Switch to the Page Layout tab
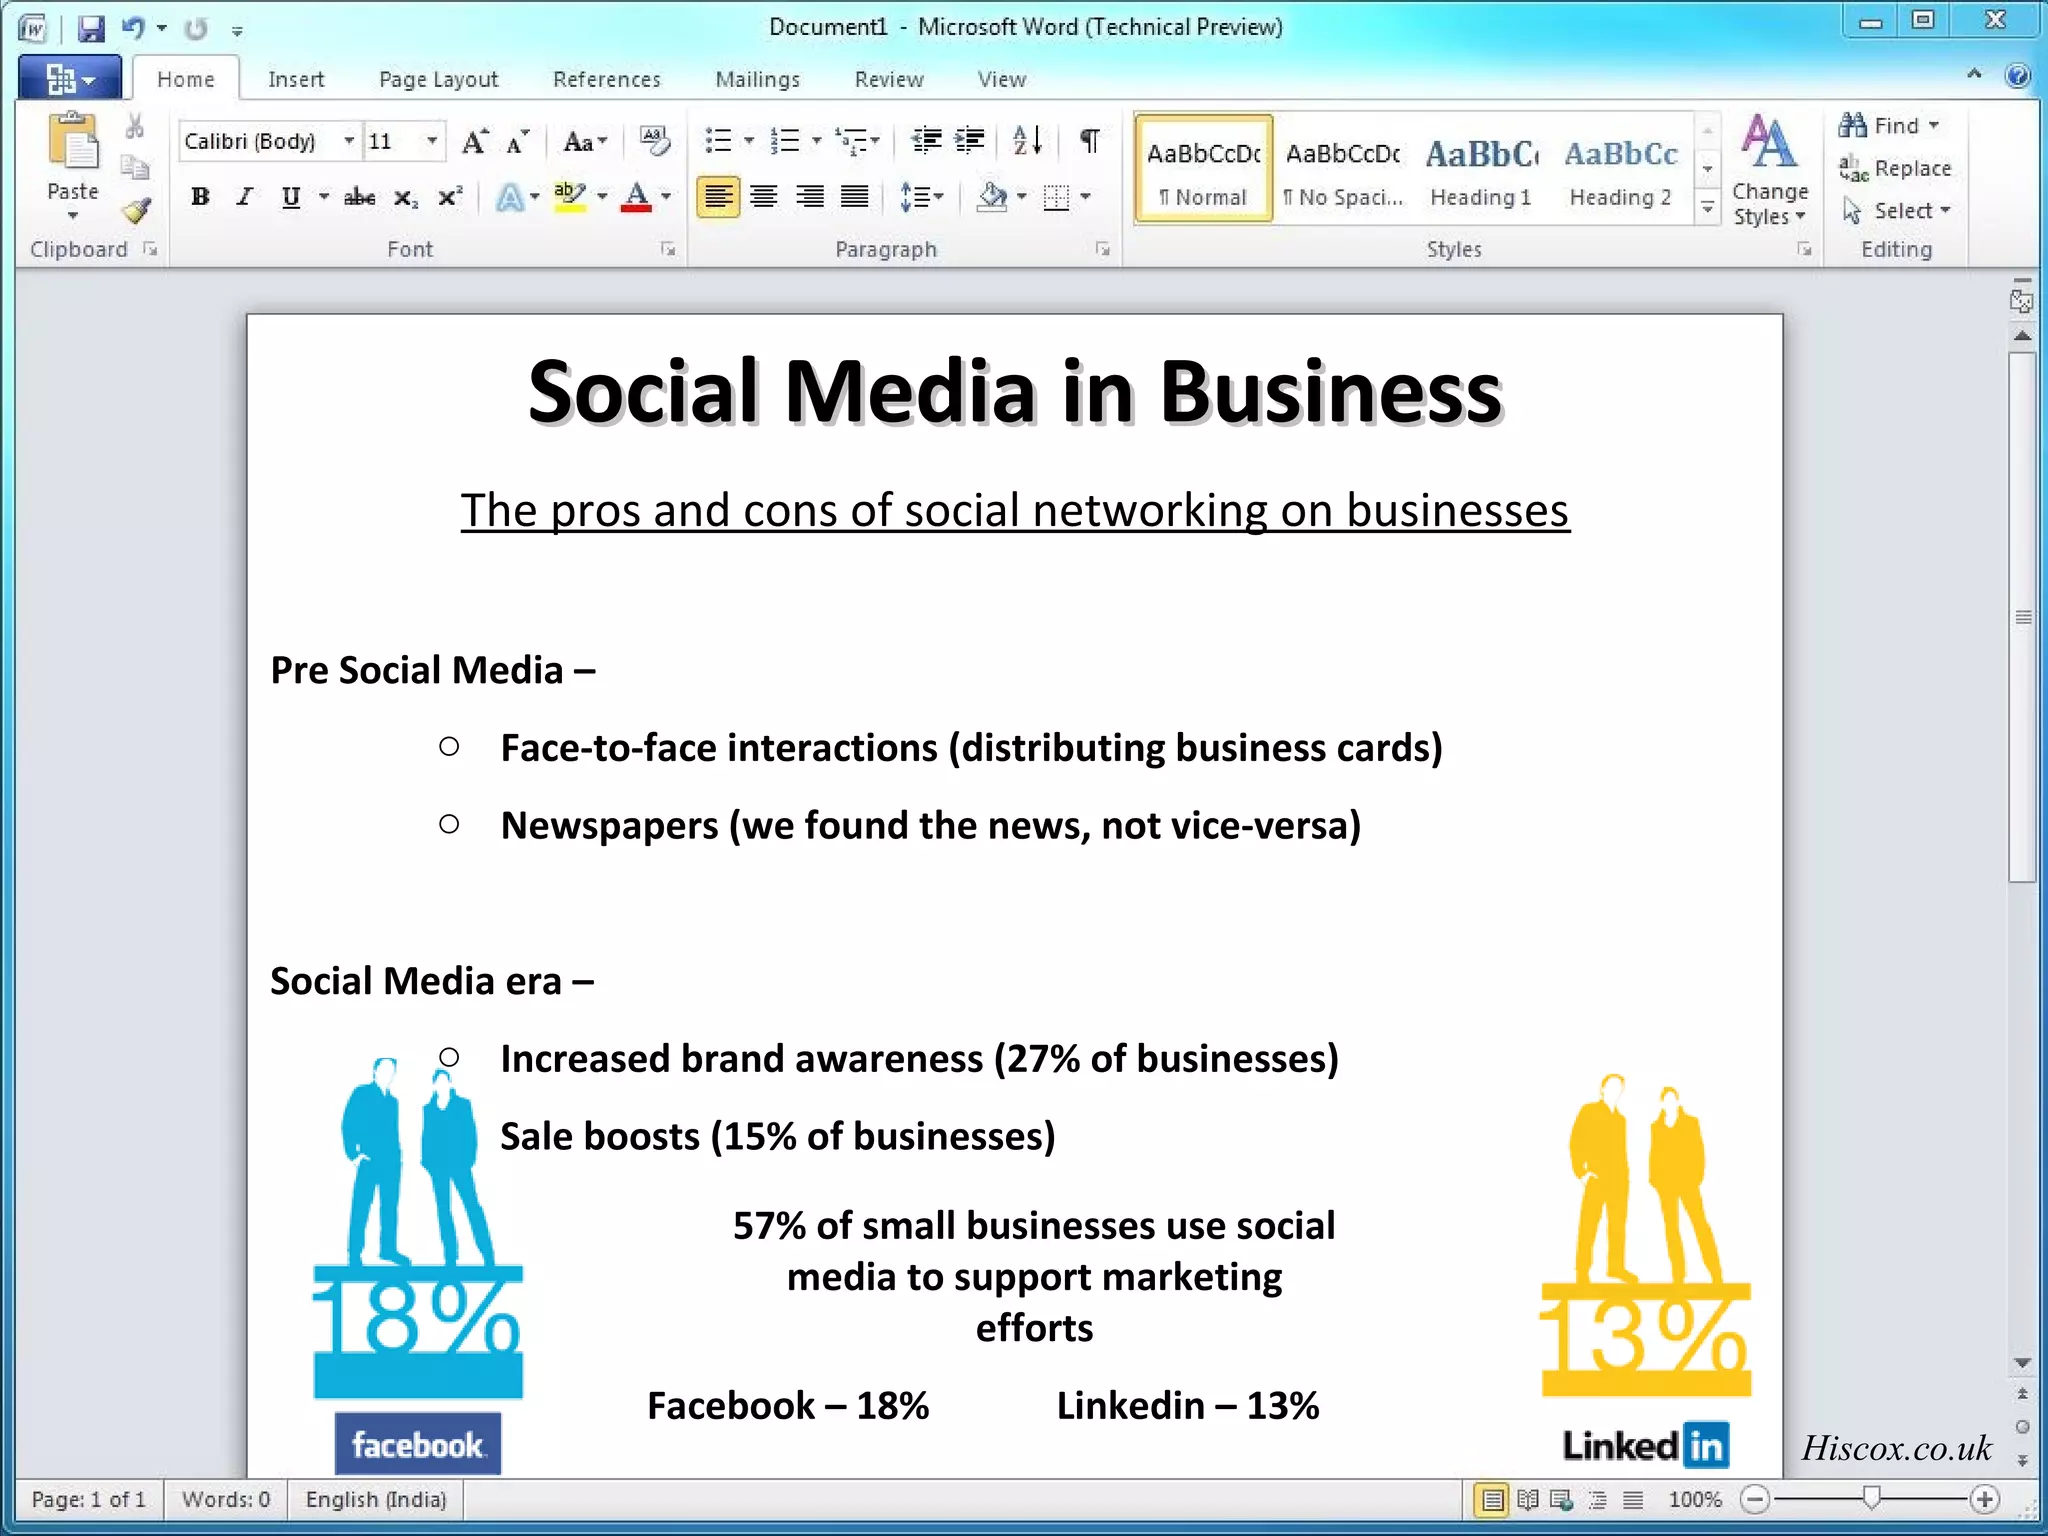 click(438, 80)
